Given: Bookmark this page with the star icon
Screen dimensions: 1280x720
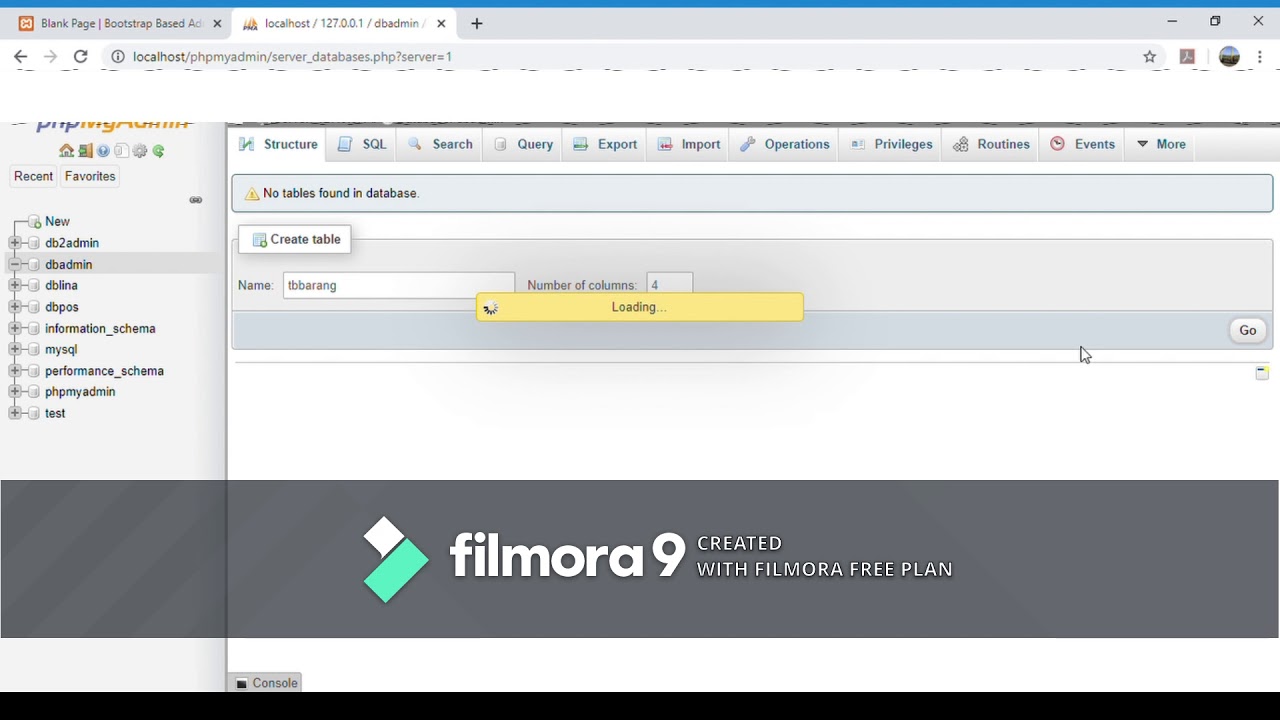Looking at the screenshot, I should tap(1150, 57).
